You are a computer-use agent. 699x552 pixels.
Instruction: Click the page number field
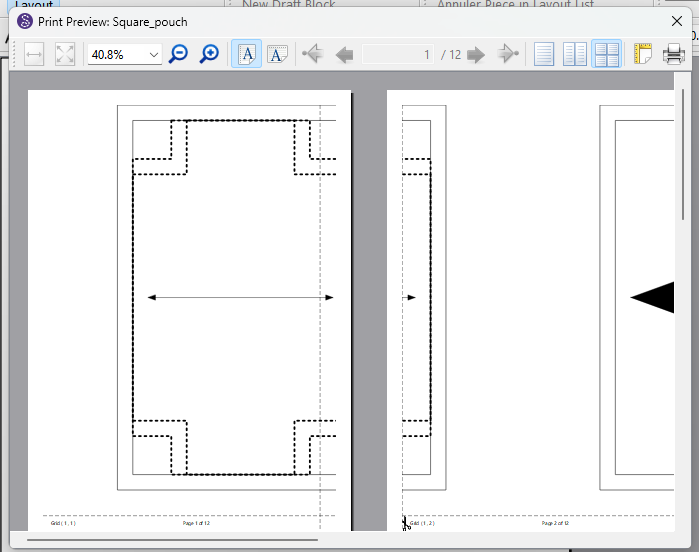[400, 55]
